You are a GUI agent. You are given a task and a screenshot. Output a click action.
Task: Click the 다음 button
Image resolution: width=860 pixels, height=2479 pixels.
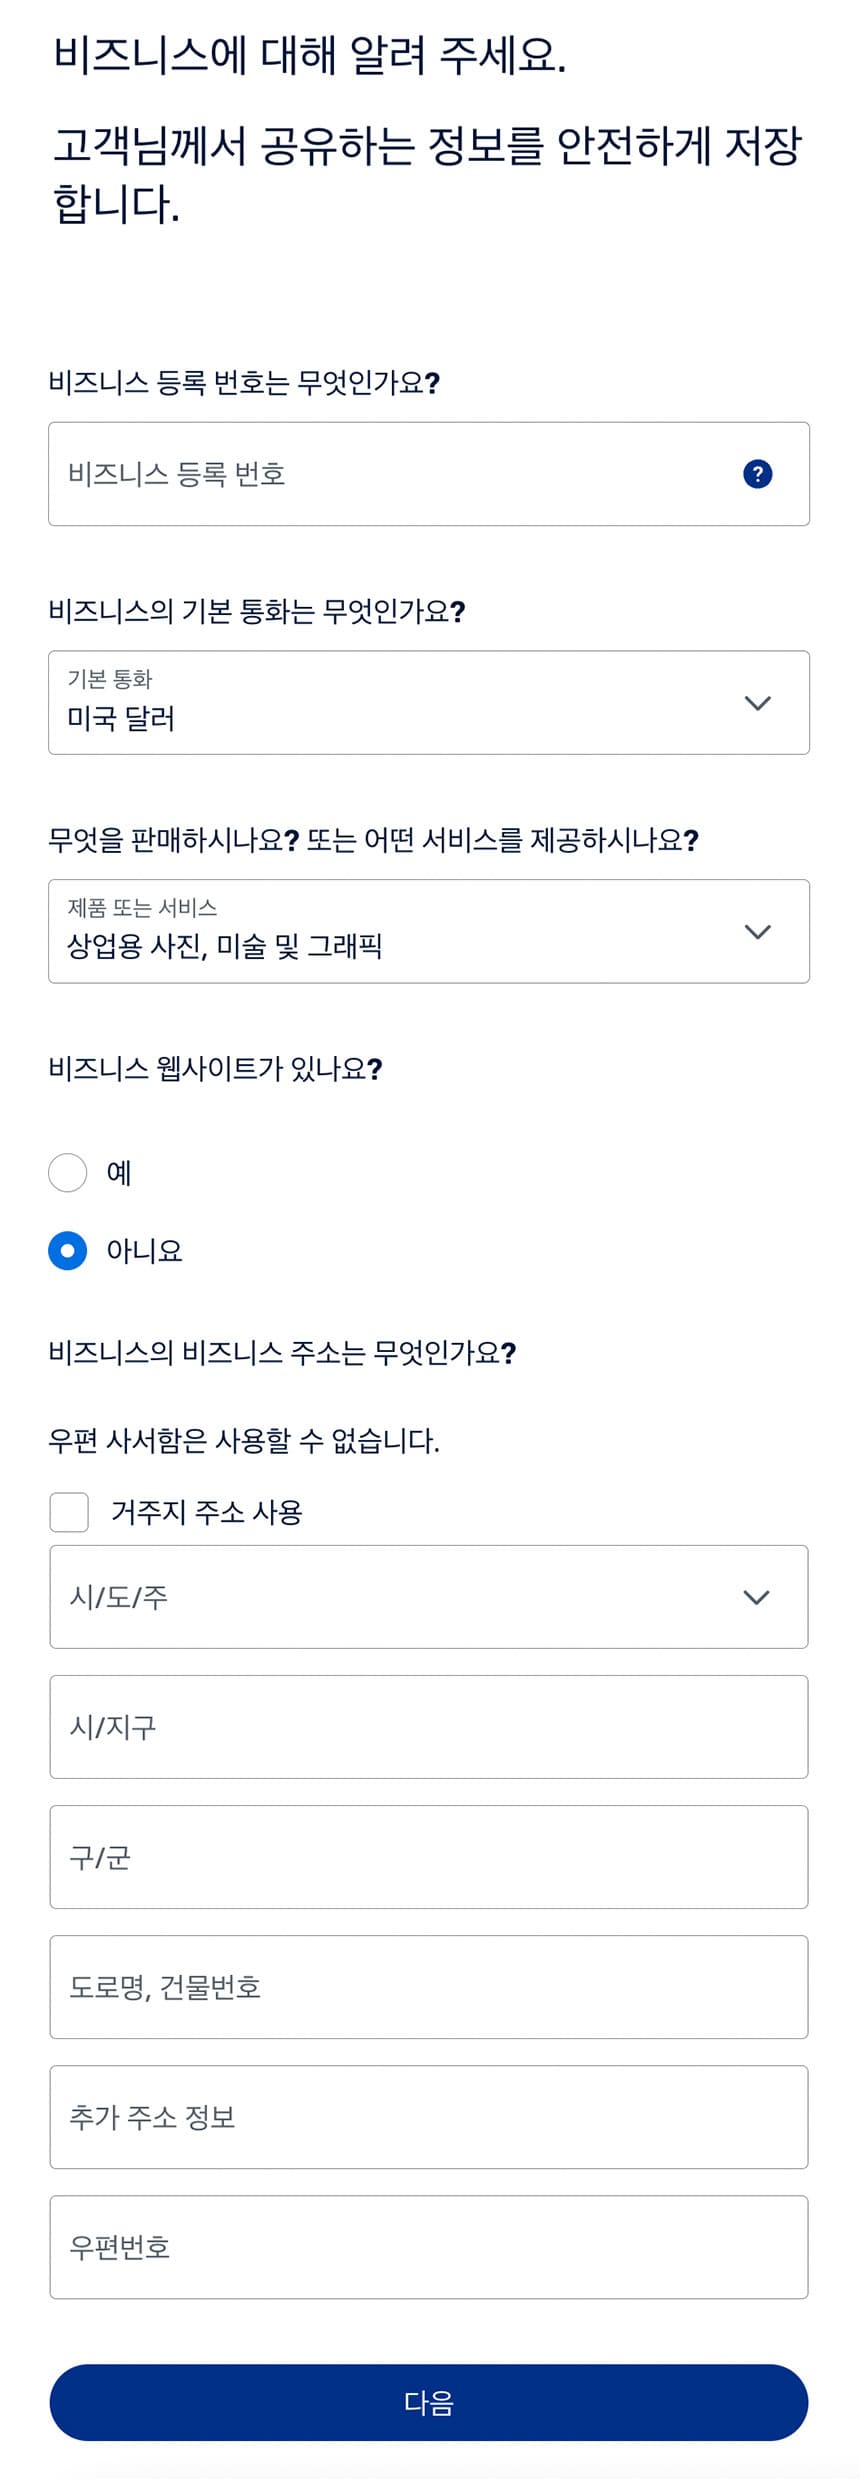pyautogui.click(x=429, y=2403)
